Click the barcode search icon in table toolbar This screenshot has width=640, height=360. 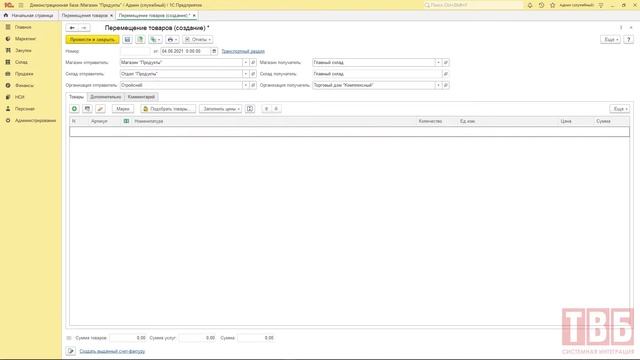tap(87, 109)
